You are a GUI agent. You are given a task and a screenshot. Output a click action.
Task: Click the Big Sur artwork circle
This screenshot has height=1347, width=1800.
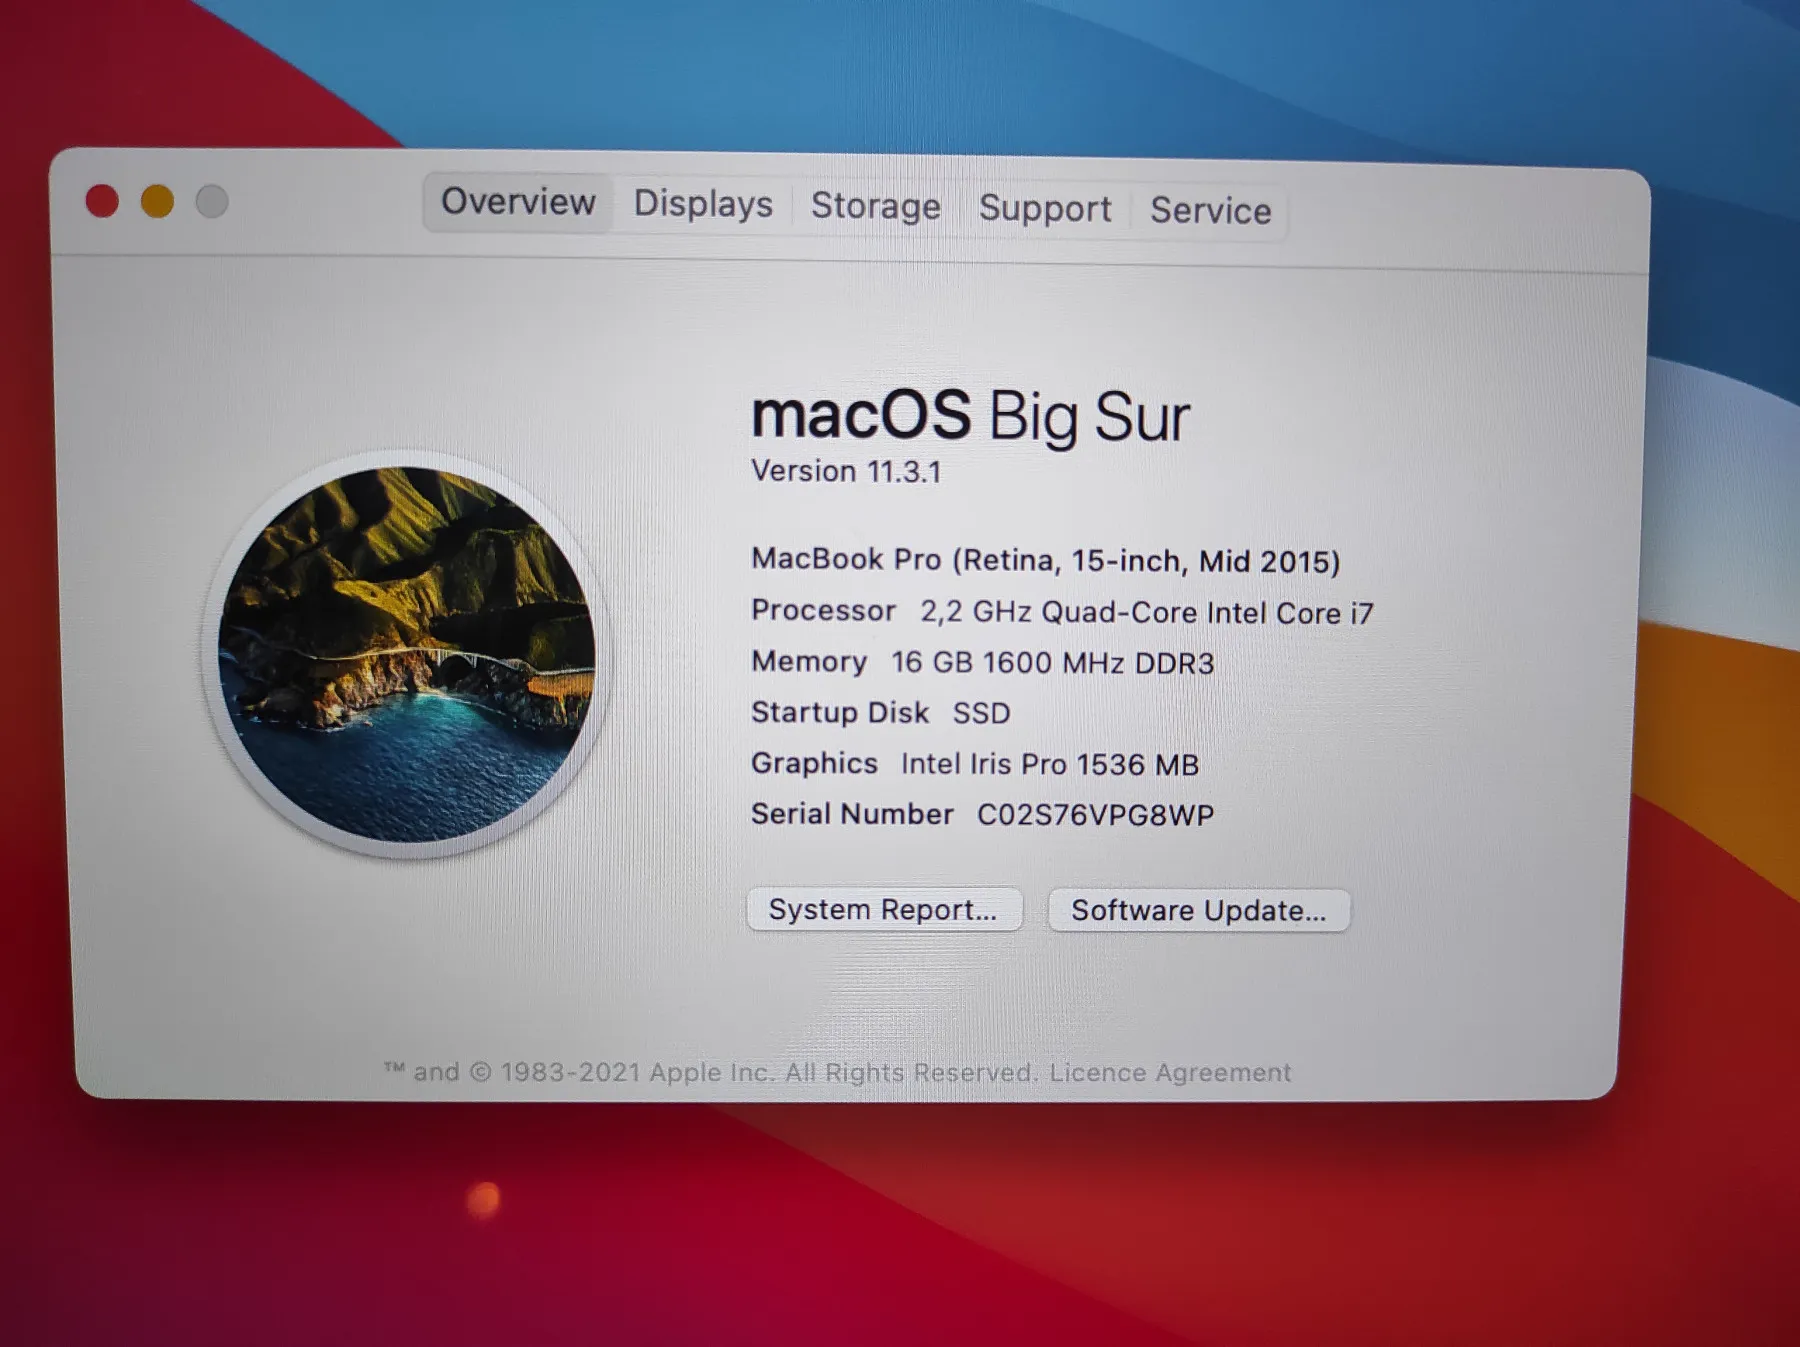pos(406,654)
